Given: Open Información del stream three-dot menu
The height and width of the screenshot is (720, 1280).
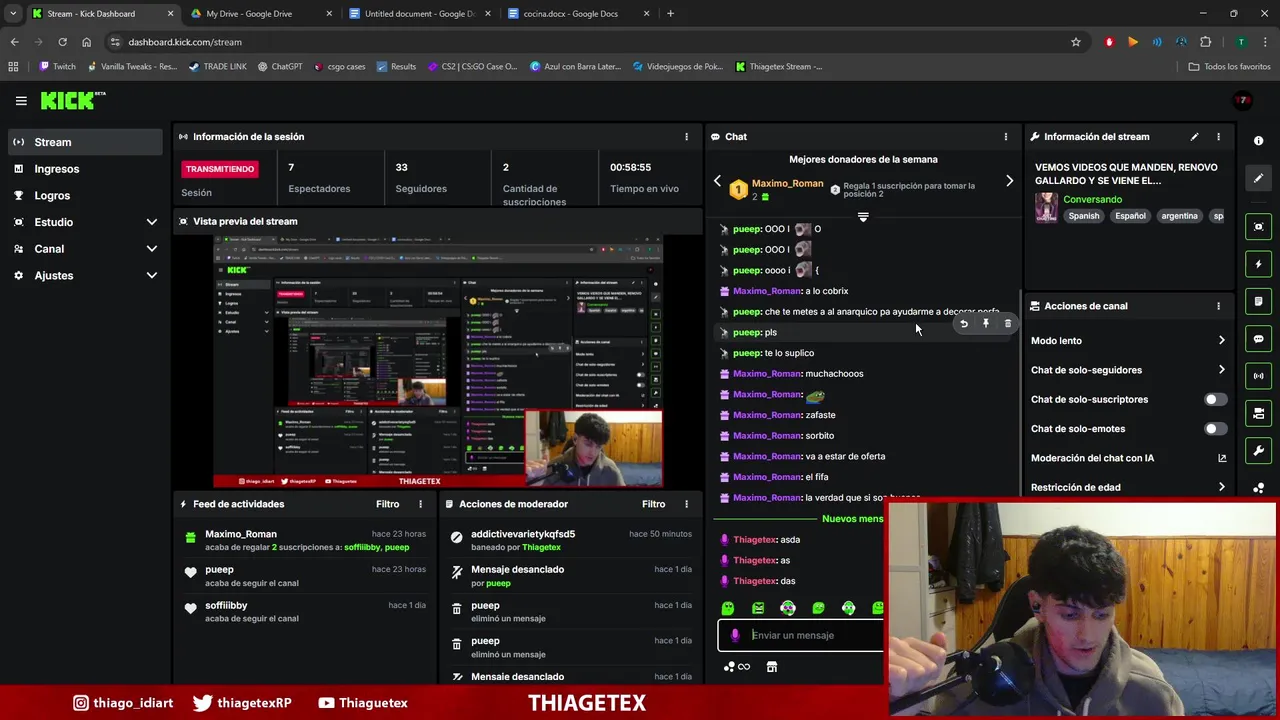Looking at the screenshot, I should (x=1218, y=137).
